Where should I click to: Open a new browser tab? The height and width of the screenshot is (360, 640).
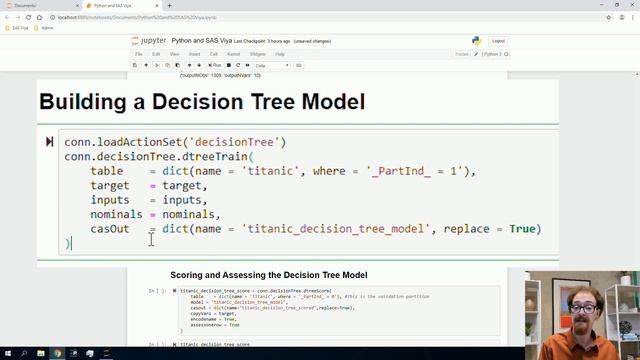(169, 6)
